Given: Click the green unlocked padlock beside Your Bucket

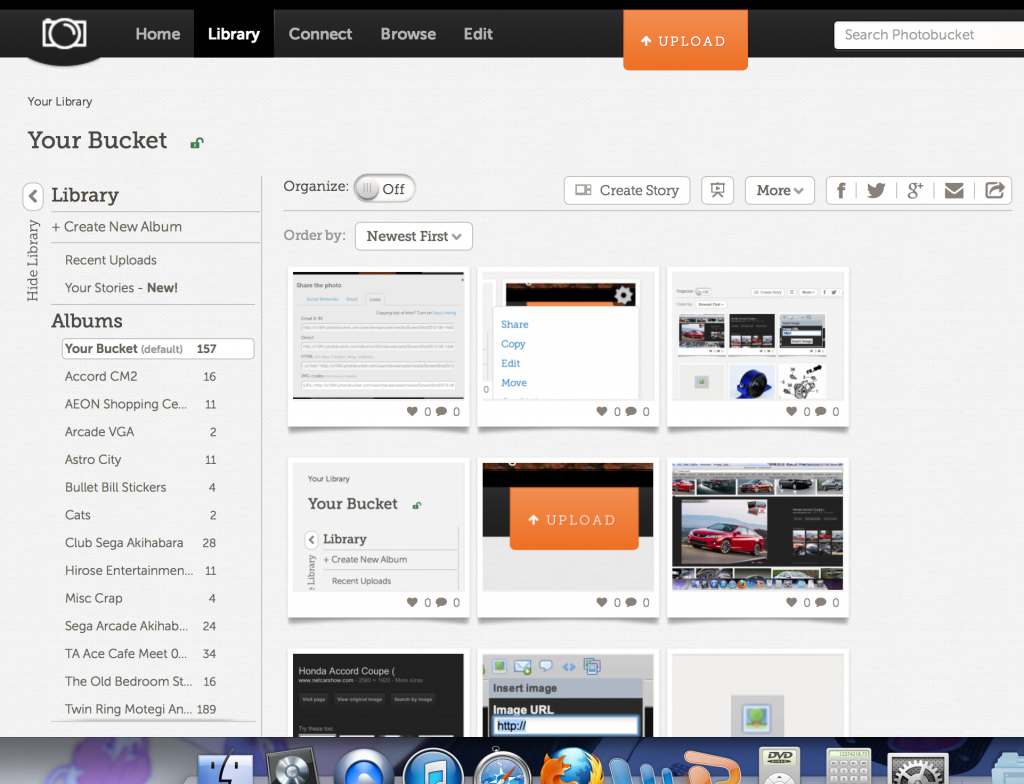Looking at the screenshot, I should tap(197, 142).
